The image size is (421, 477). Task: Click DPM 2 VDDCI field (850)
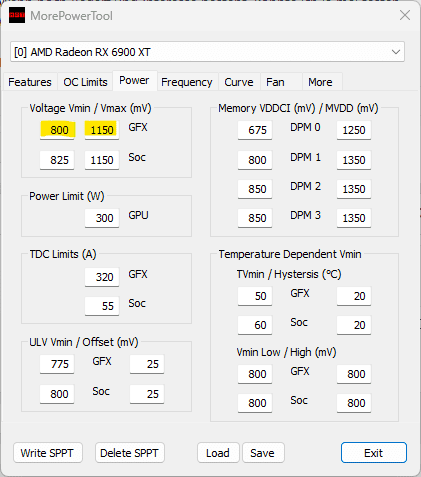(255, 189)
